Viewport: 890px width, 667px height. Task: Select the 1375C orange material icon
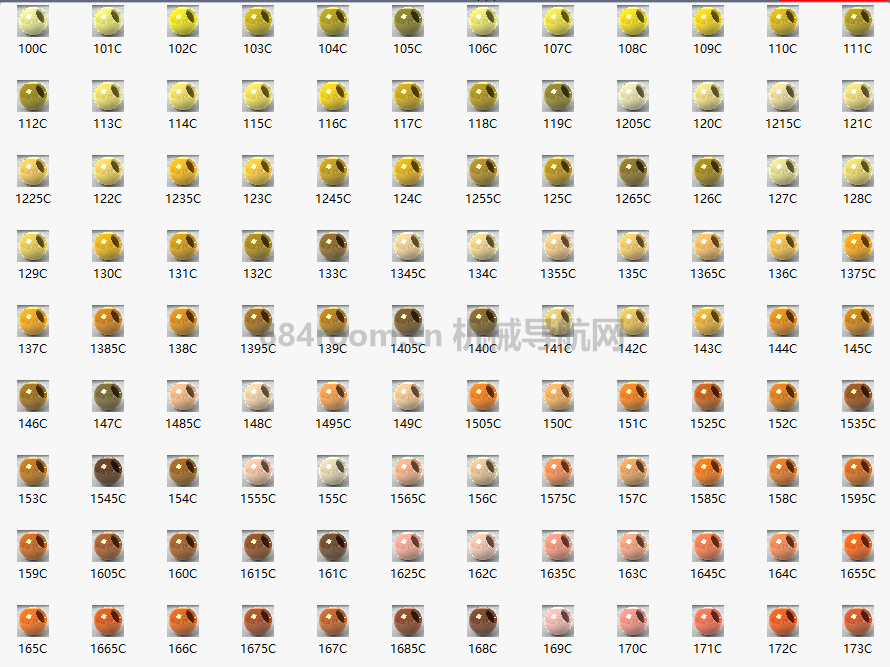(858, 246)
